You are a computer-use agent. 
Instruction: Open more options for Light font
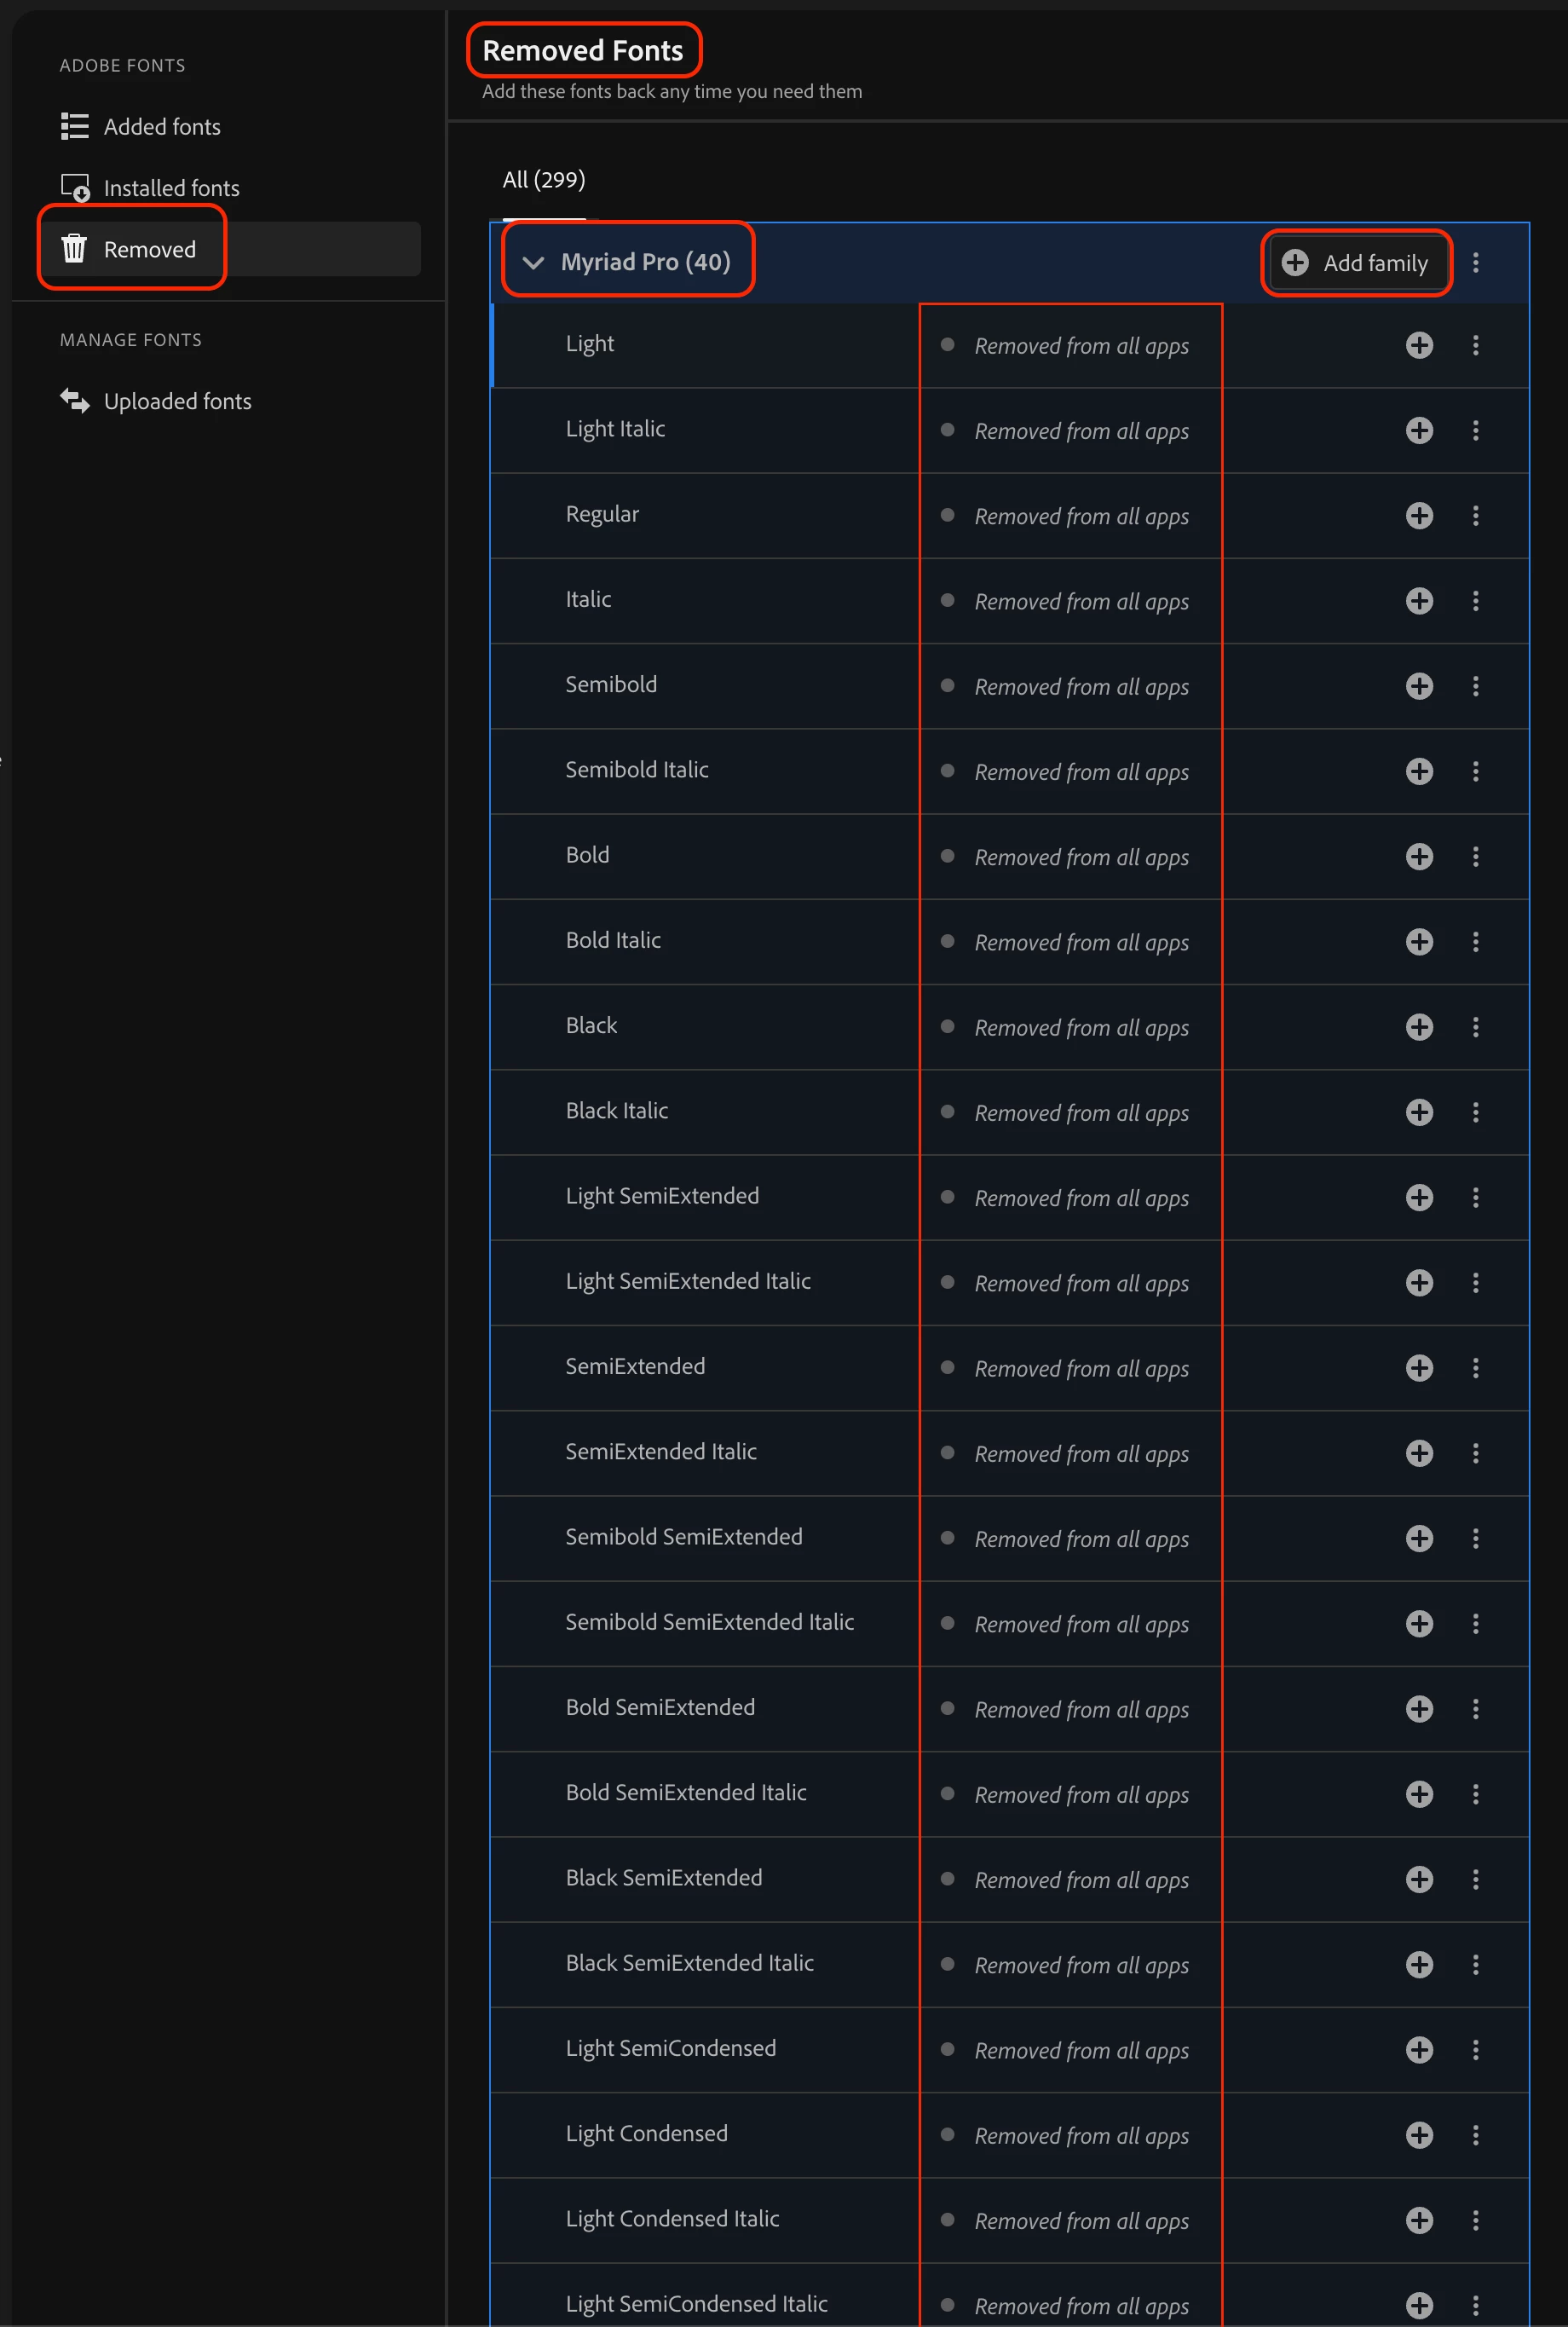1476,345
